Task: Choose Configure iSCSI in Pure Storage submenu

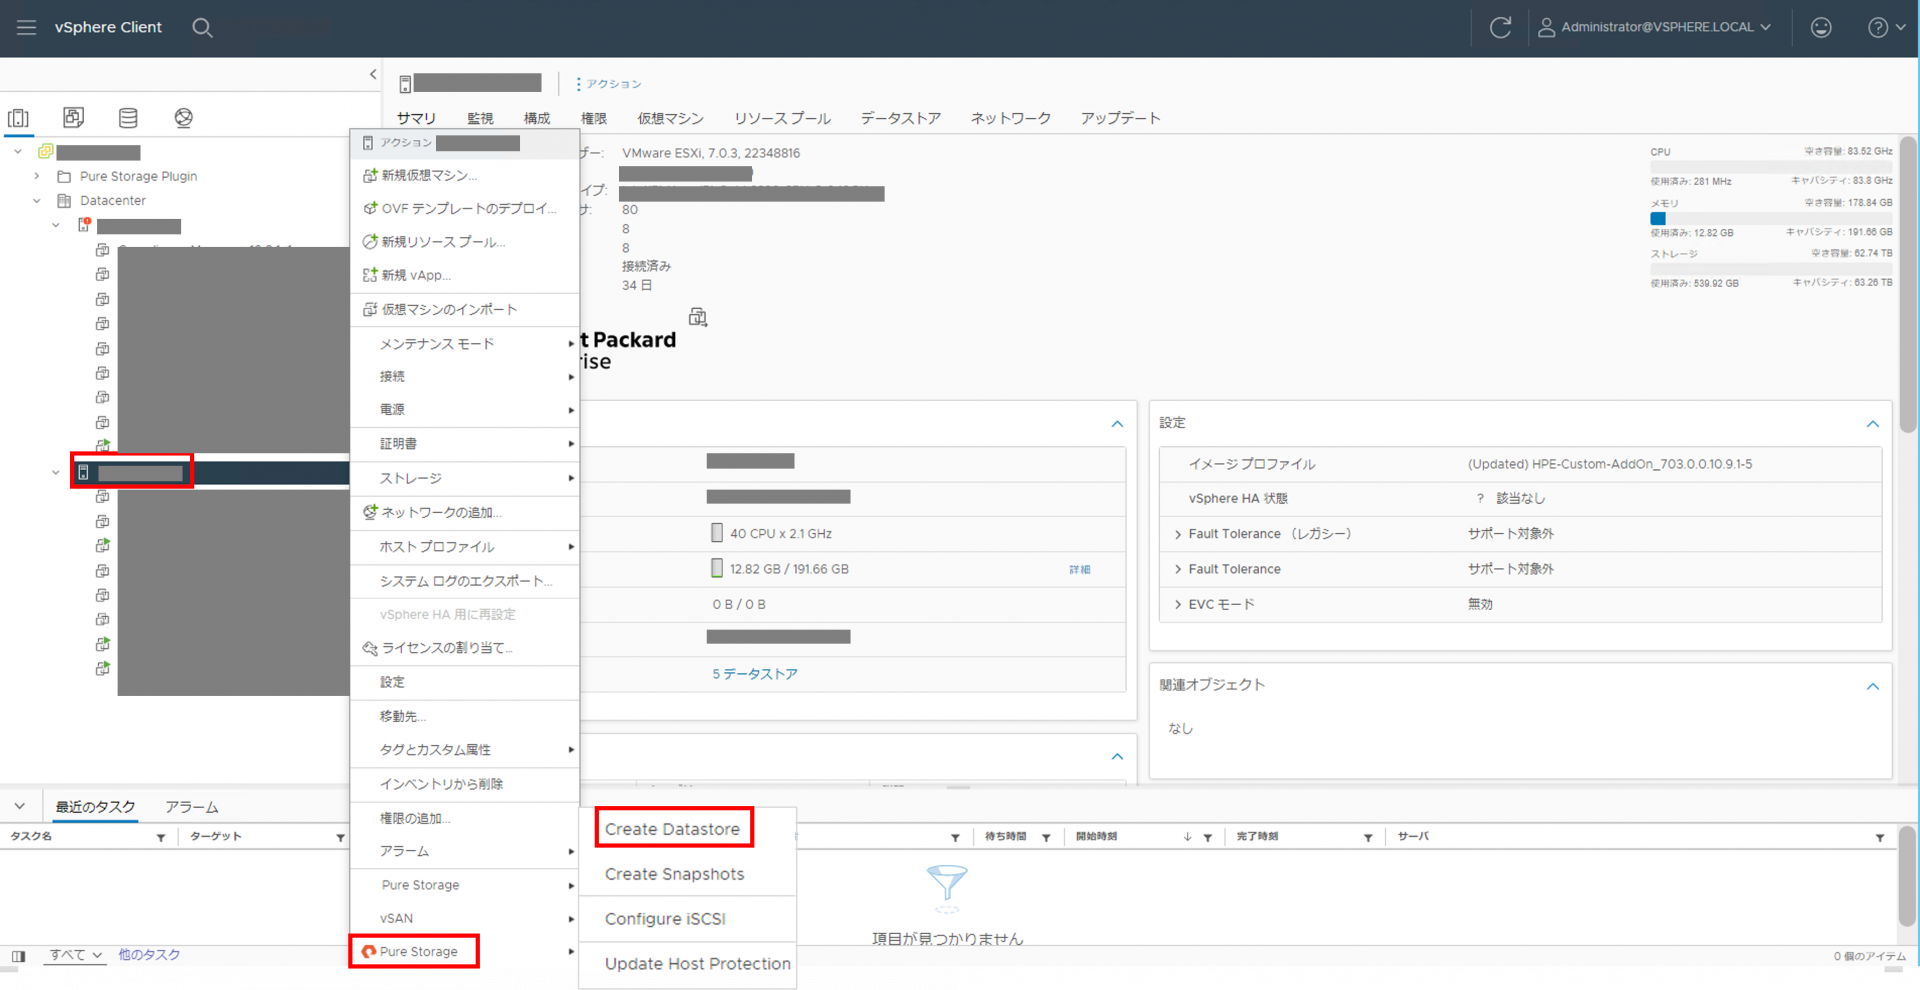Action: tap(665, 919)
